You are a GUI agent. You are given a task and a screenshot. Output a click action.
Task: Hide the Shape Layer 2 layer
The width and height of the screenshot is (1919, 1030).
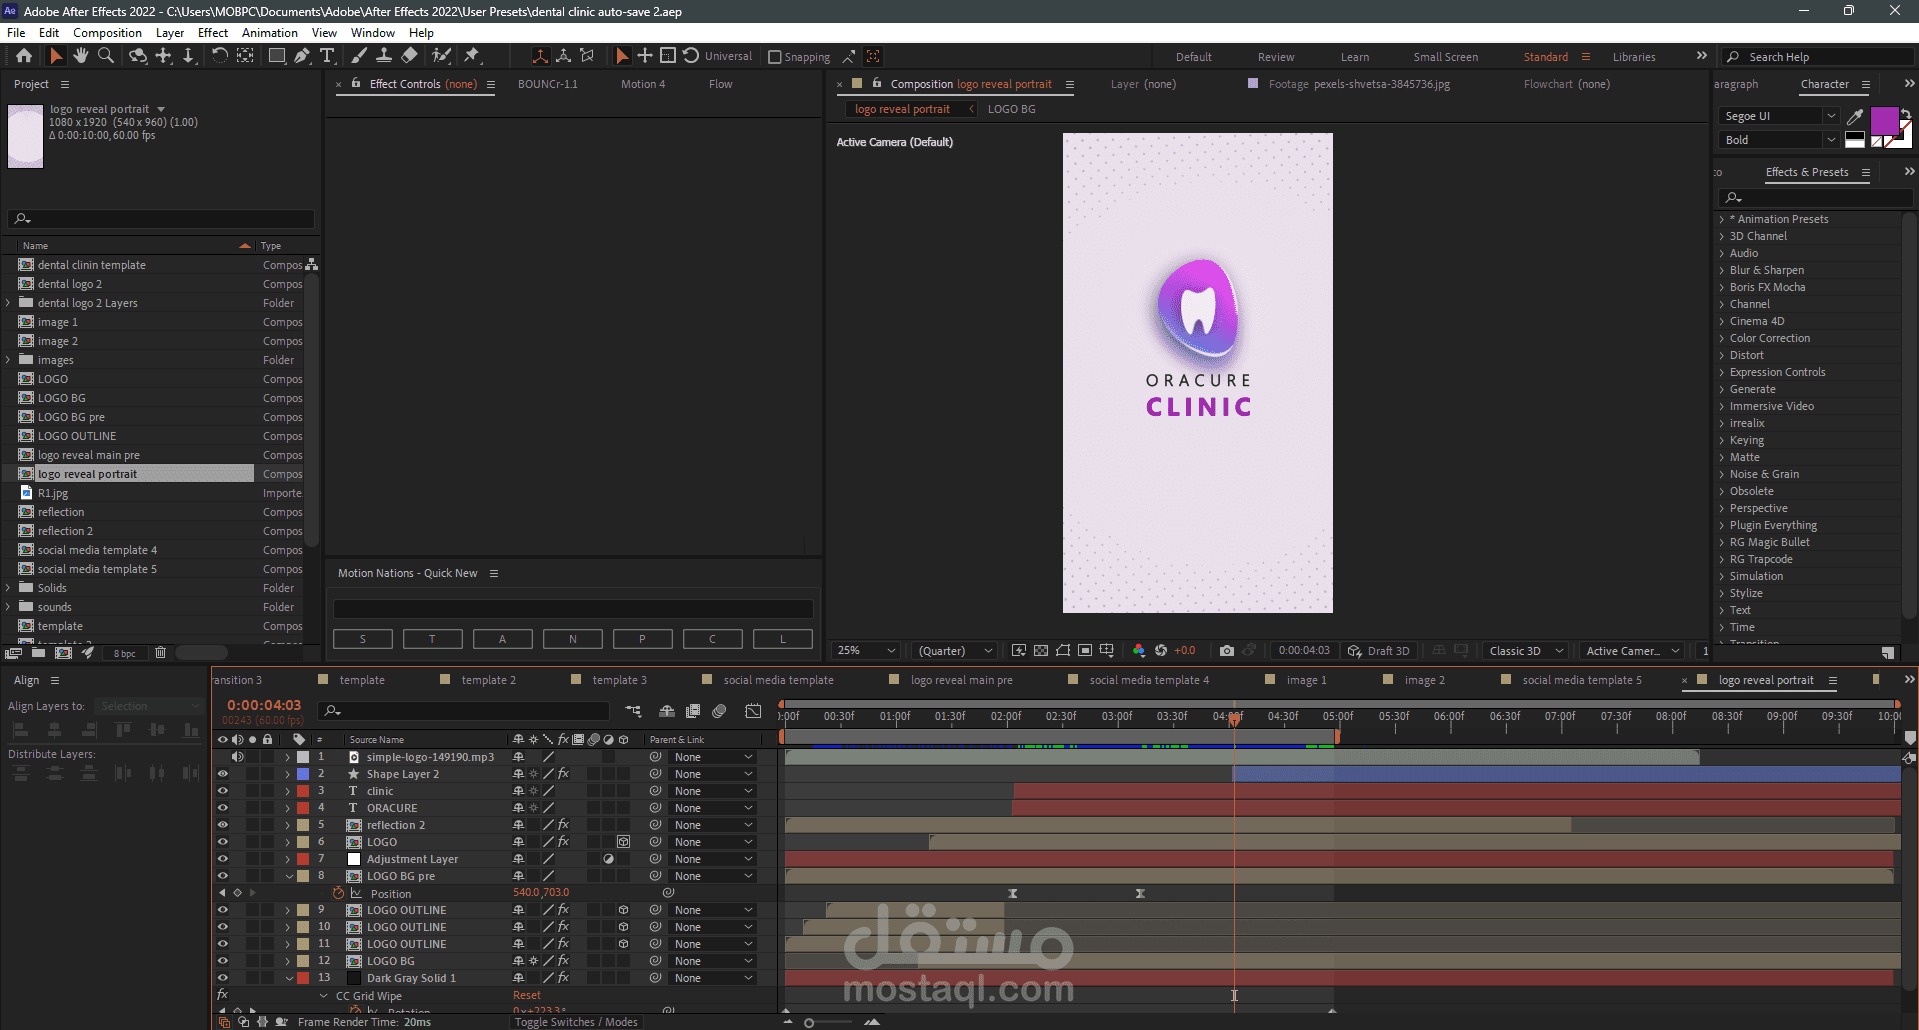[x=223, y=774]
